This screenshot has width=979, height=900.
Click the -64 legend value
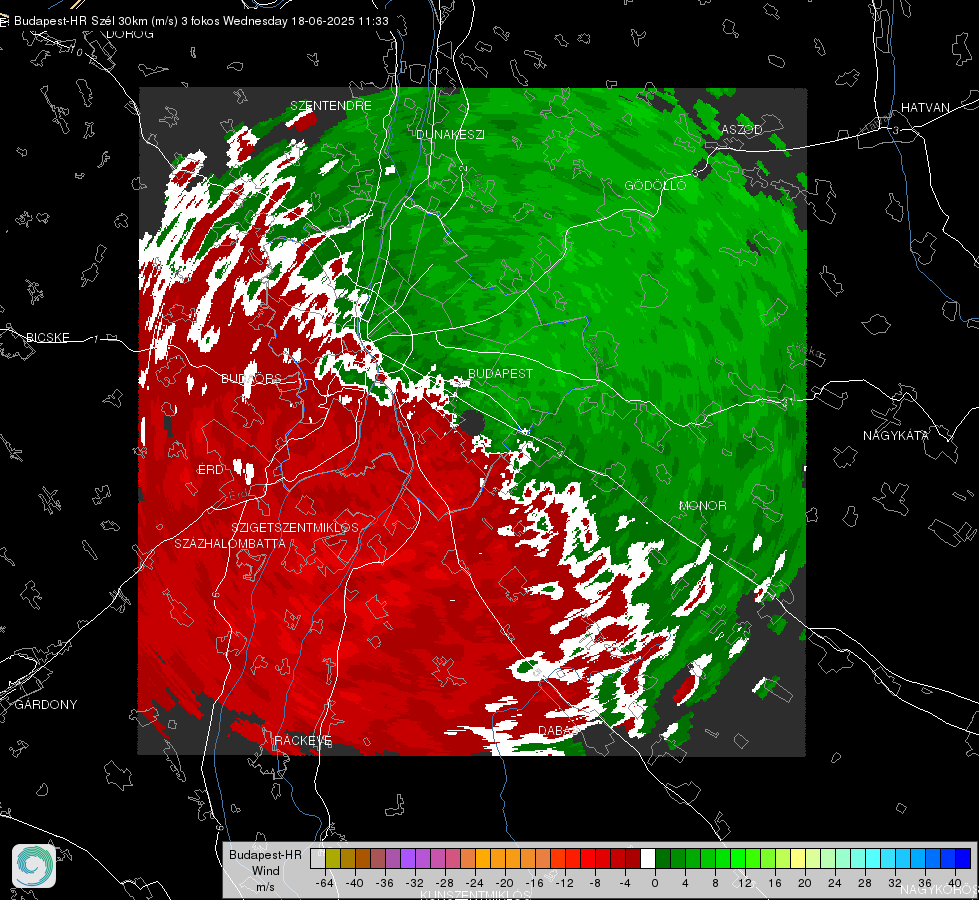(x=325, y=883)
